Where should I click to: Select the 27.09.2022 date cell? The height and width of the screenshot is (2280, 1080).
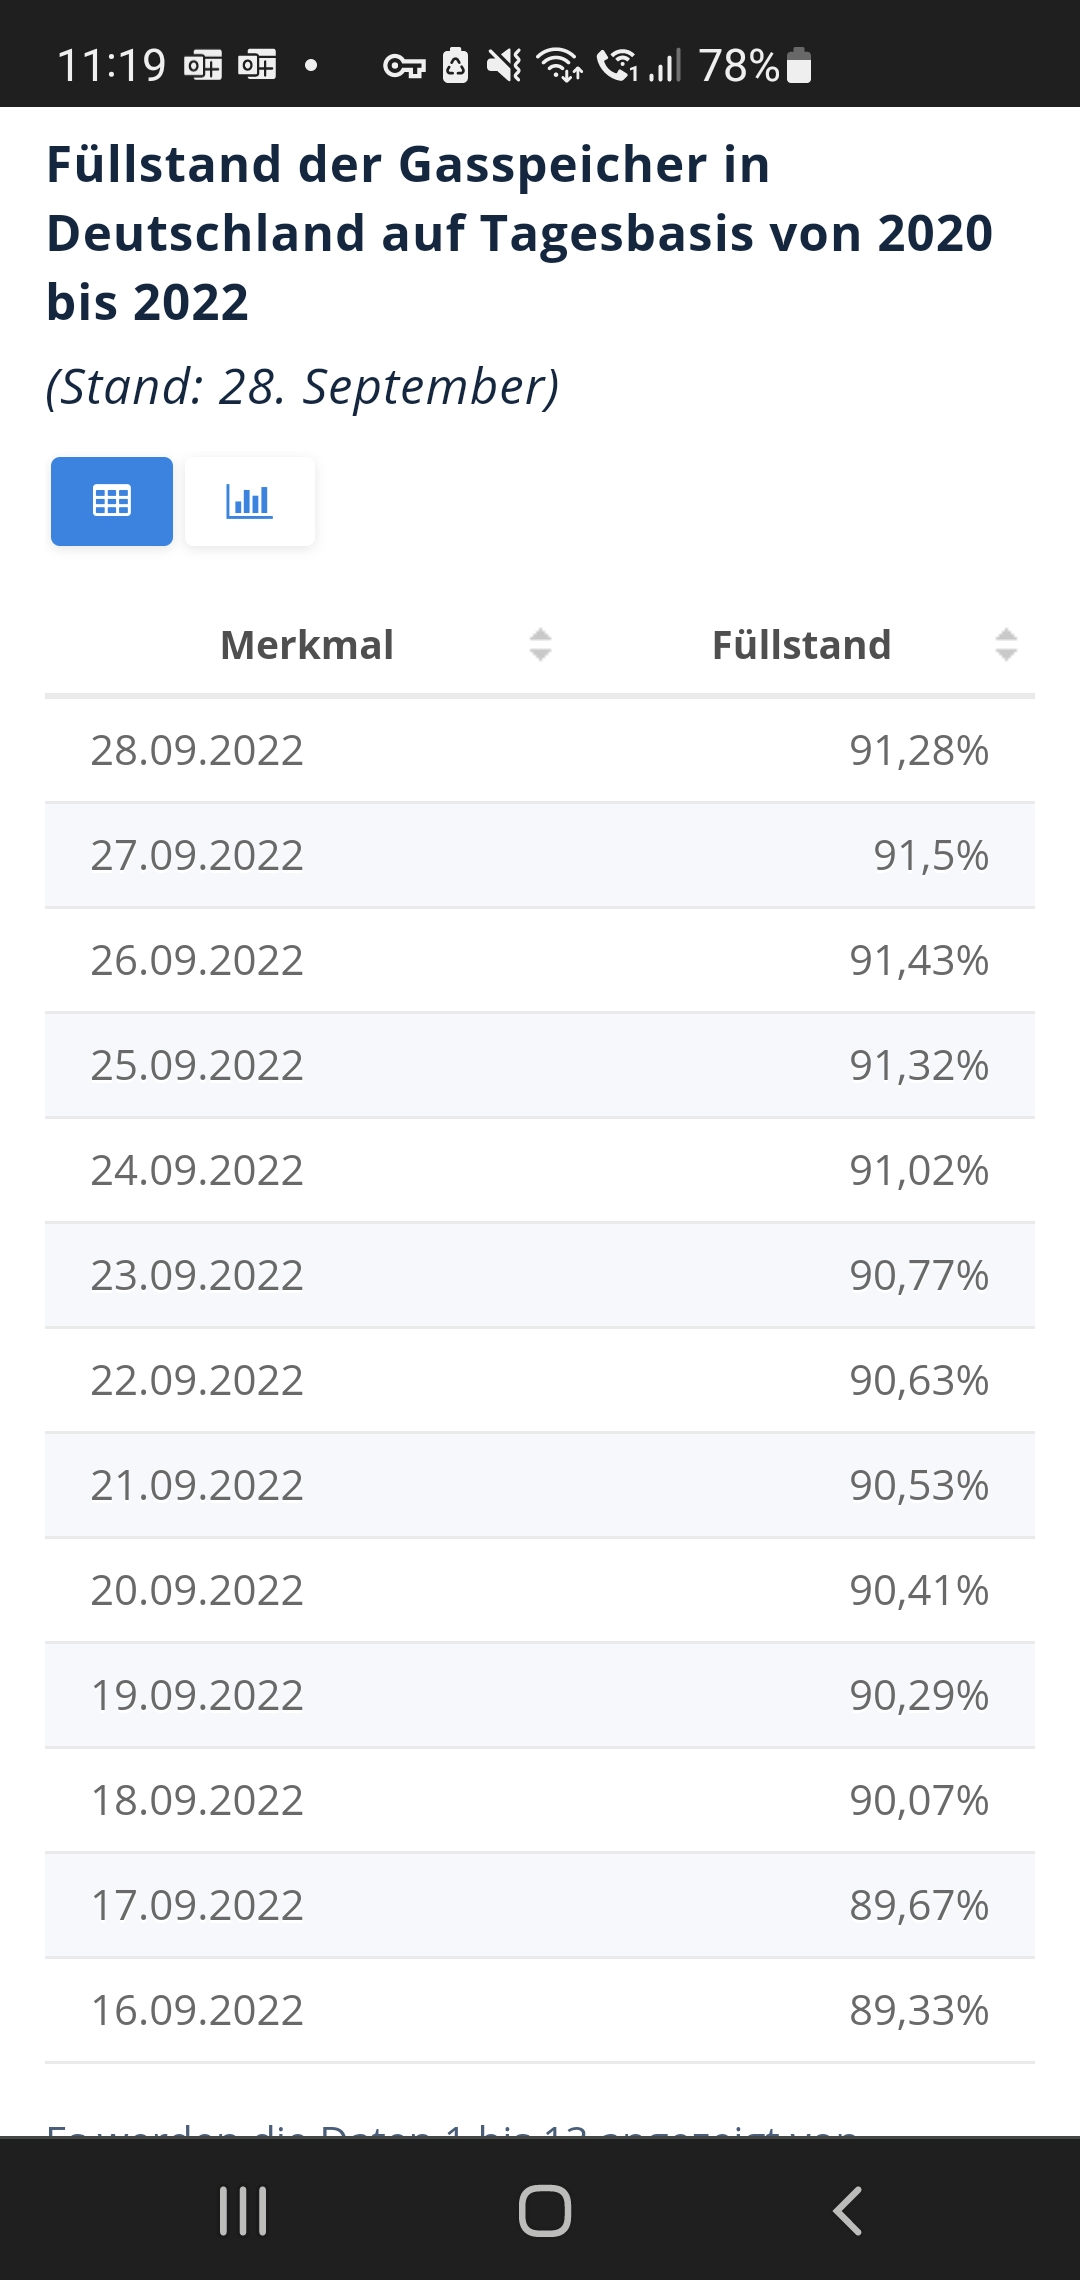(x=197, y=855)
